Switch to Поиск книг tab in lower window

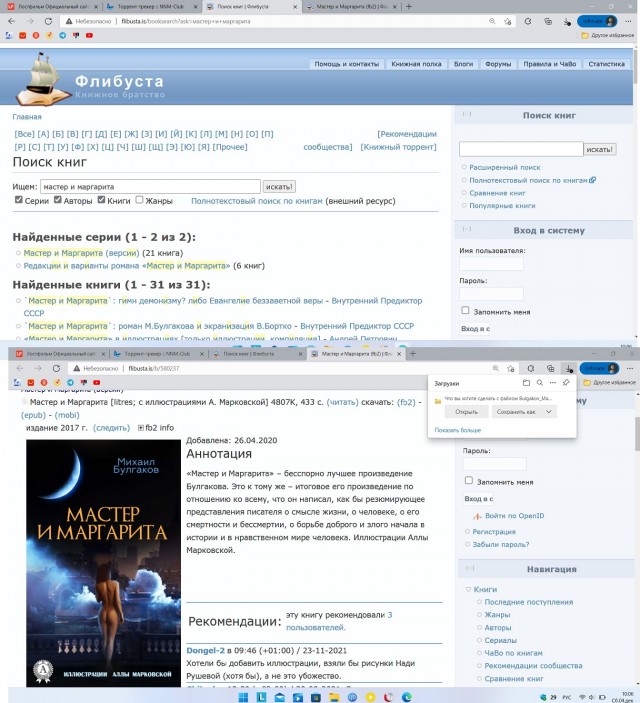point(255,354)
